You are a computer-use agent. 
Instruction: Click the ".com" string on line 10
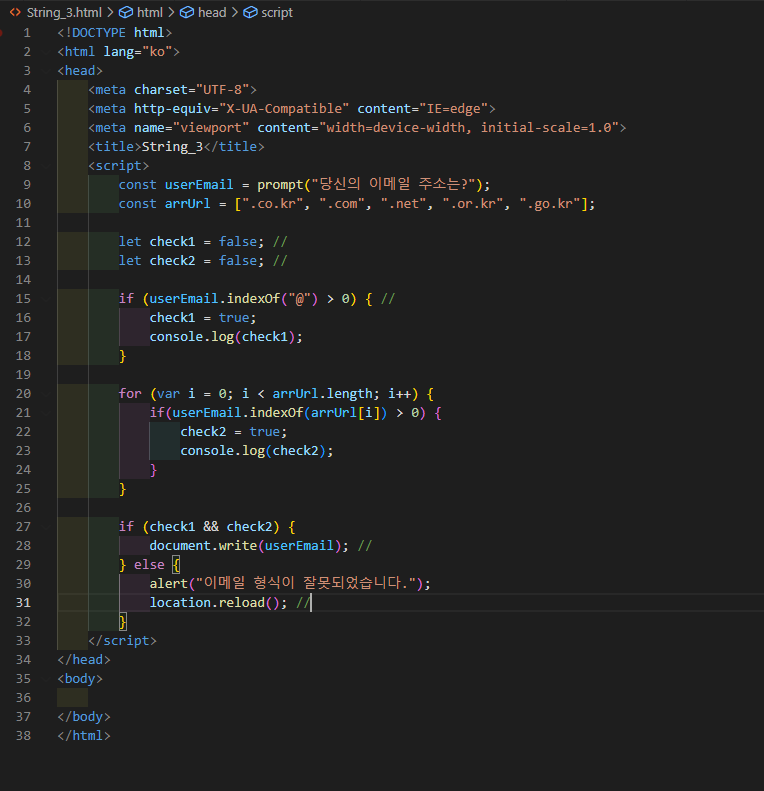tap(342, 204)
